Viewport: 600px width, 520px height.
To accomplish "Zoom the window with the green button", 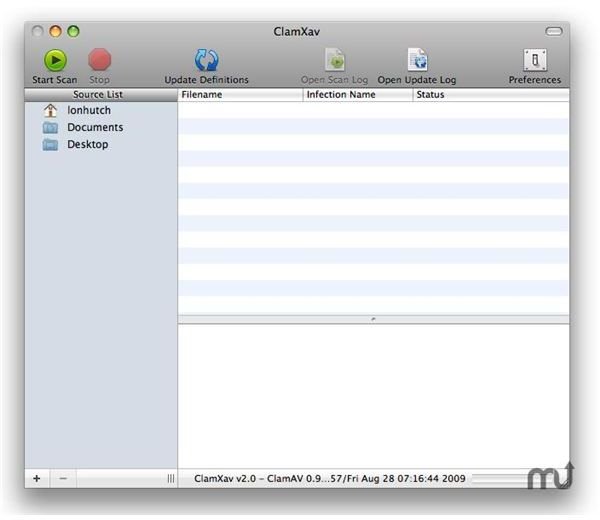I will point(73,31).
